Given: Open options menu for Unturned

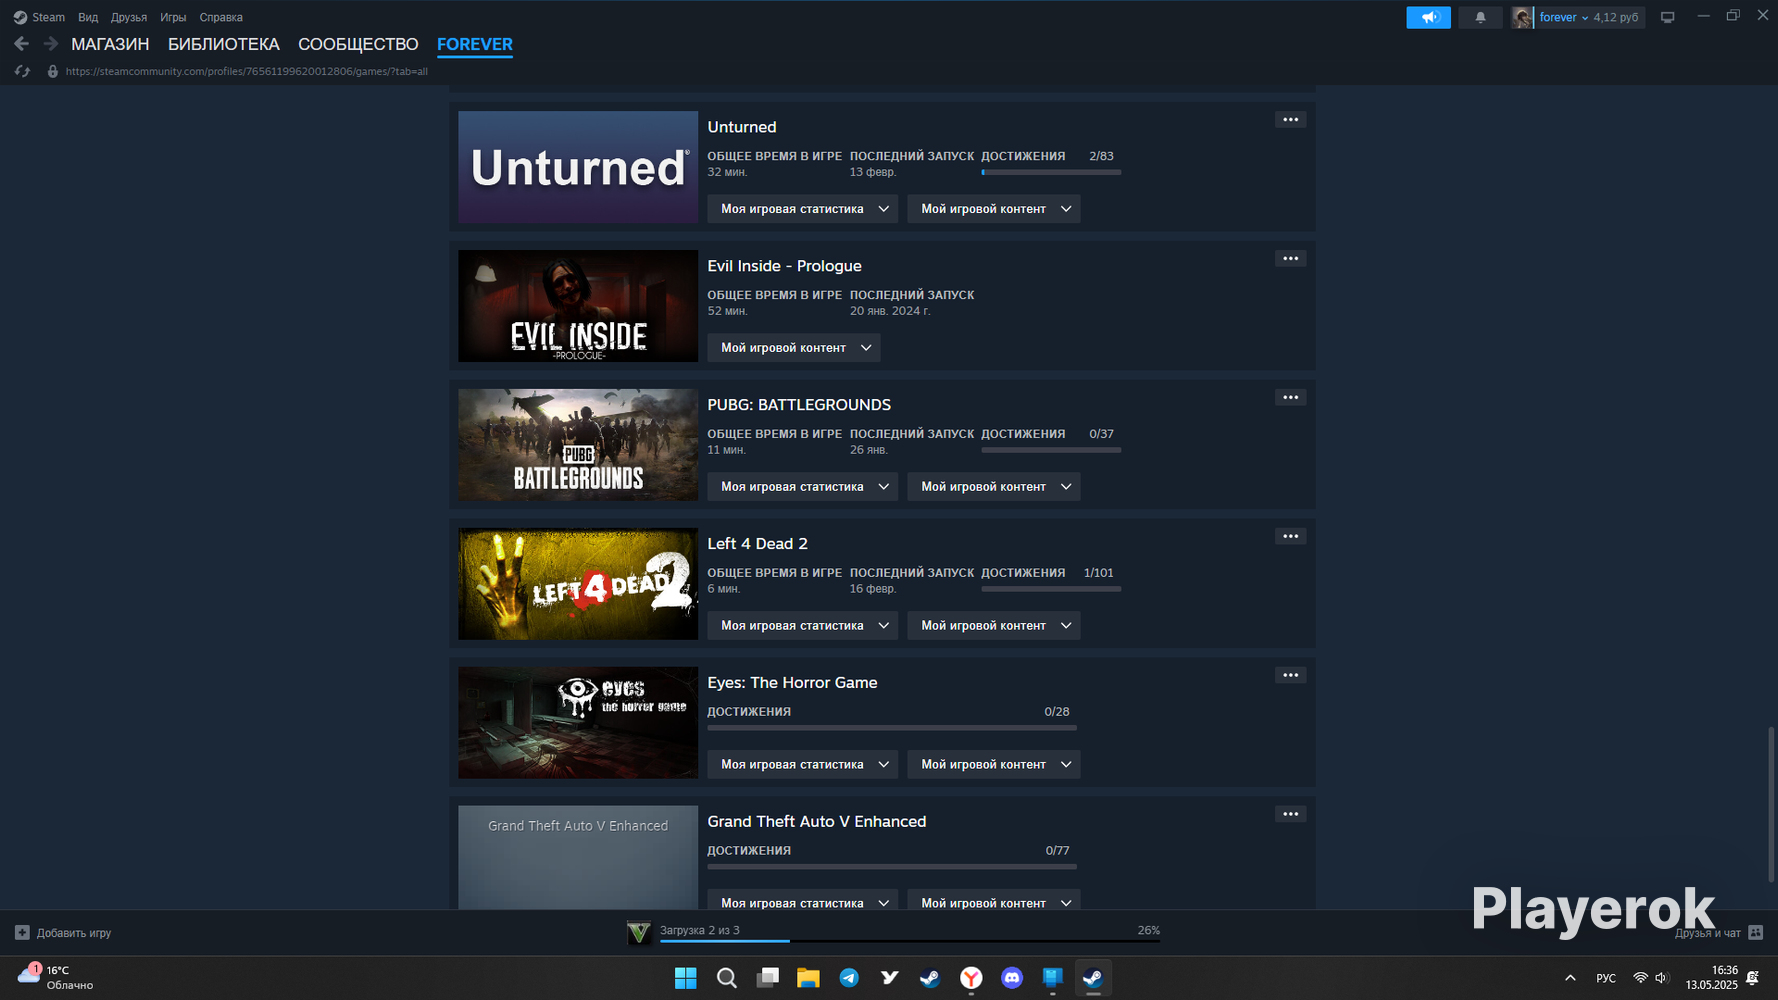Looking at the screenshot, I should point(1291,120).
